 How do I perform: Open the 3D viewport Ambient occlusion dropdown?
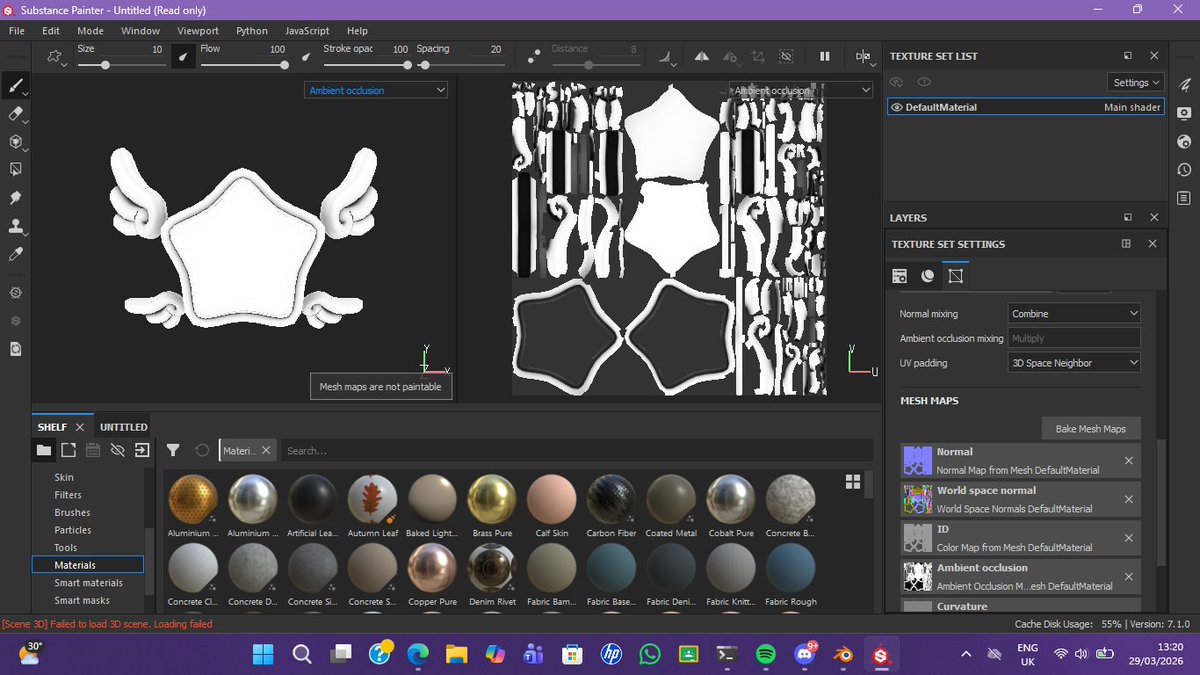[x=376, y=90]
